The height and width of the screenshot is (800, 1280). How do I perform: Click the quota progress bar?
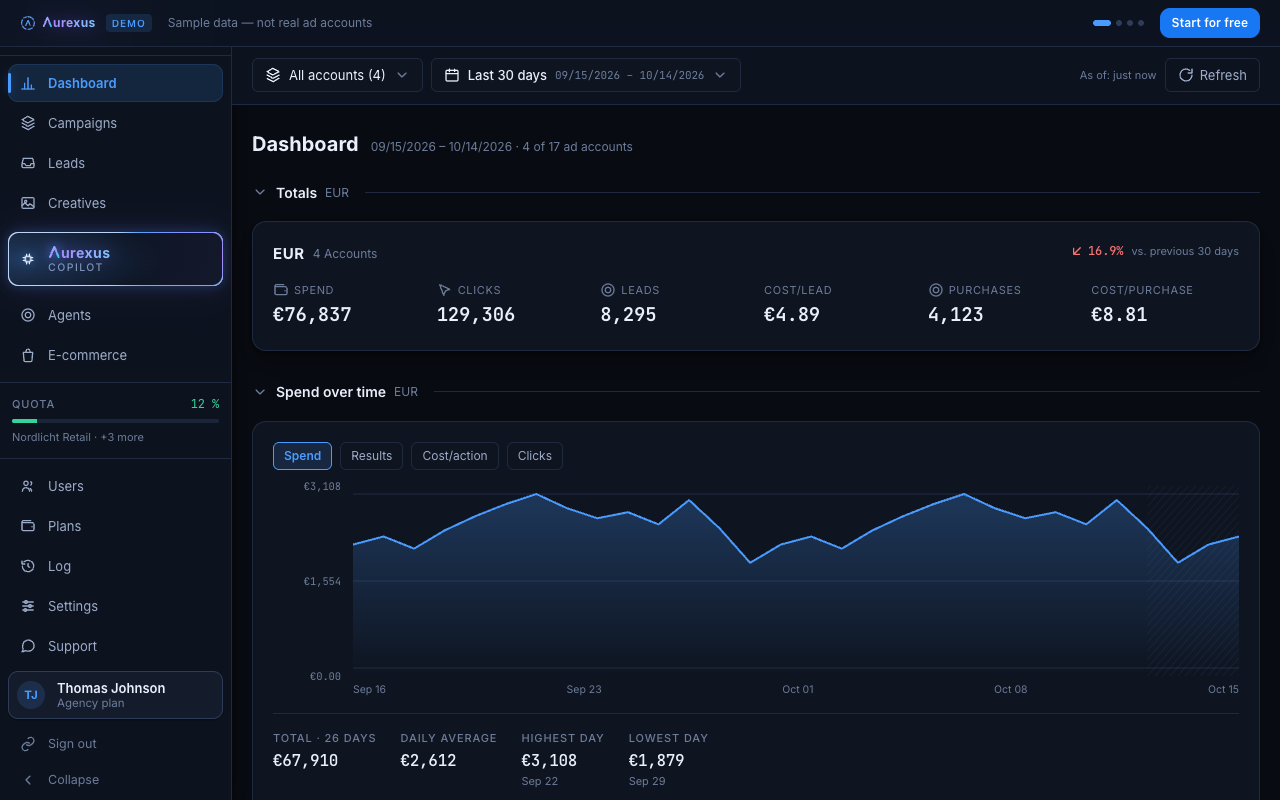pyautogui.click(x=115, y=421)
